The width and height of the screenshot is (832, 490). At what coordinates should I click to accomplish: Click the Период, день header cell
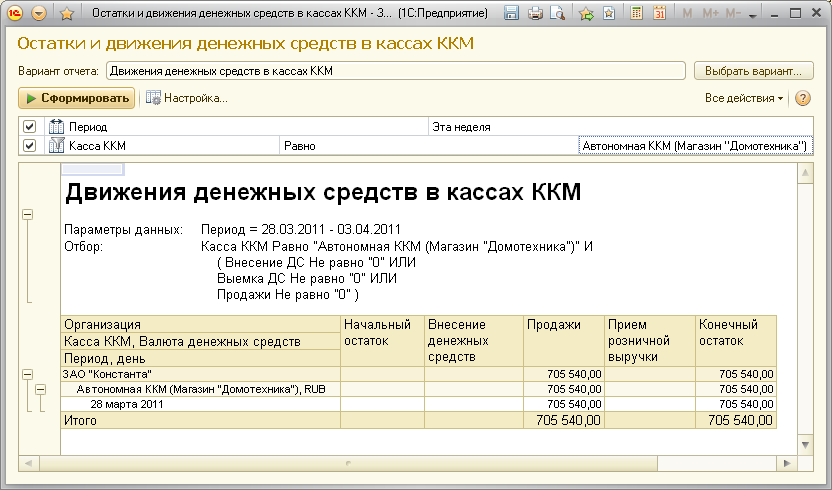click(201, 358)
